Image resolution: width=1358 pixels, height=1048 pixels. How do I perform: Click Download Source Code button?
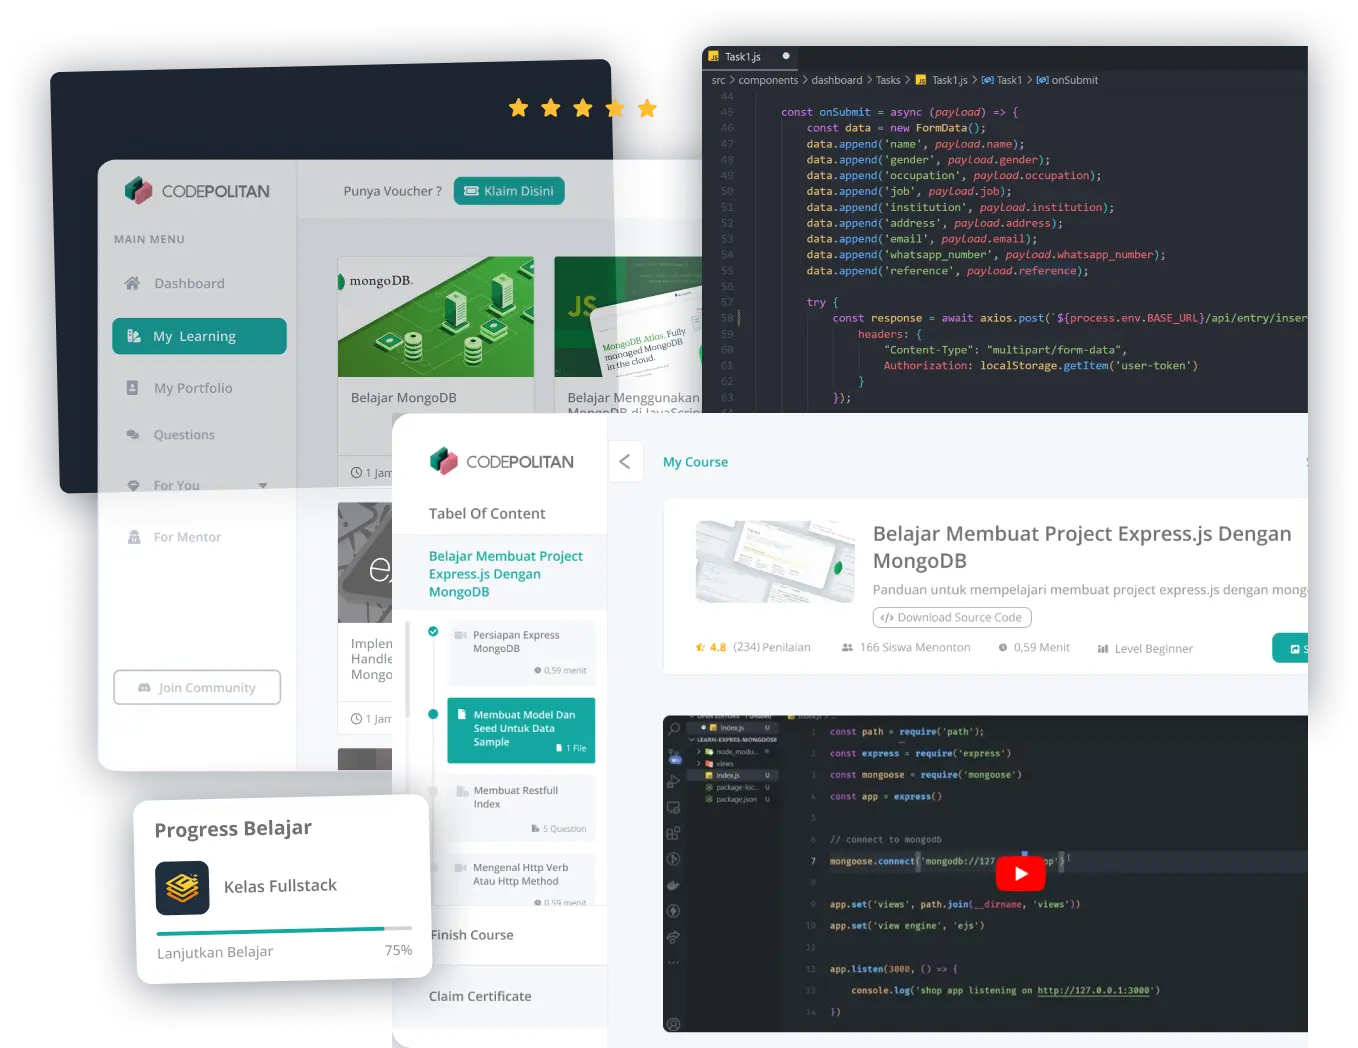[952, 617]
